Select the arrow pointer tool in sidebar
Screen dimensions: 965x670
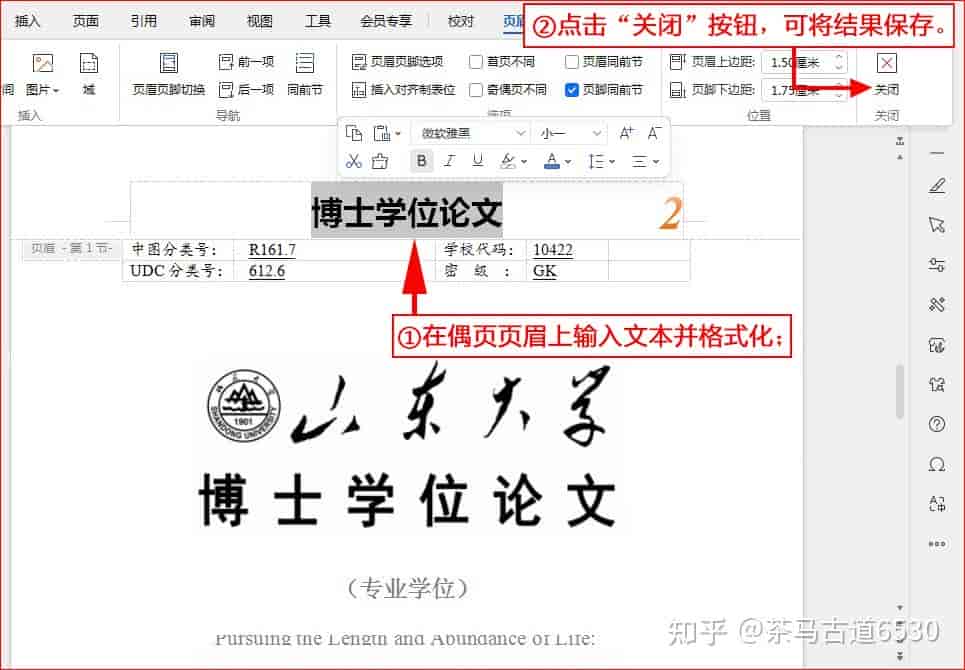(x=937, y=225)
